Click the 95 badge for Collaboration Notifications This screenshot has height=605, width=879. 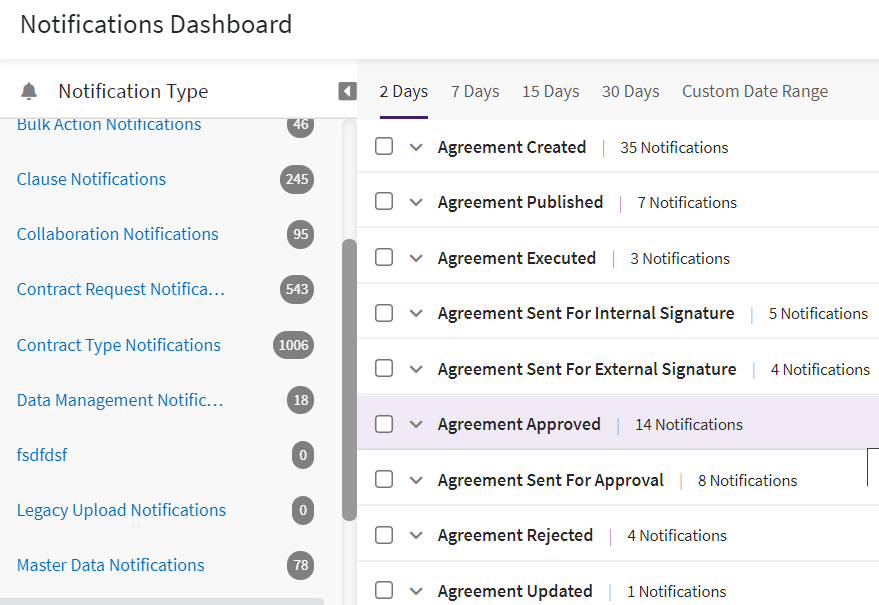pyautogui.click(x=300, y=235)
